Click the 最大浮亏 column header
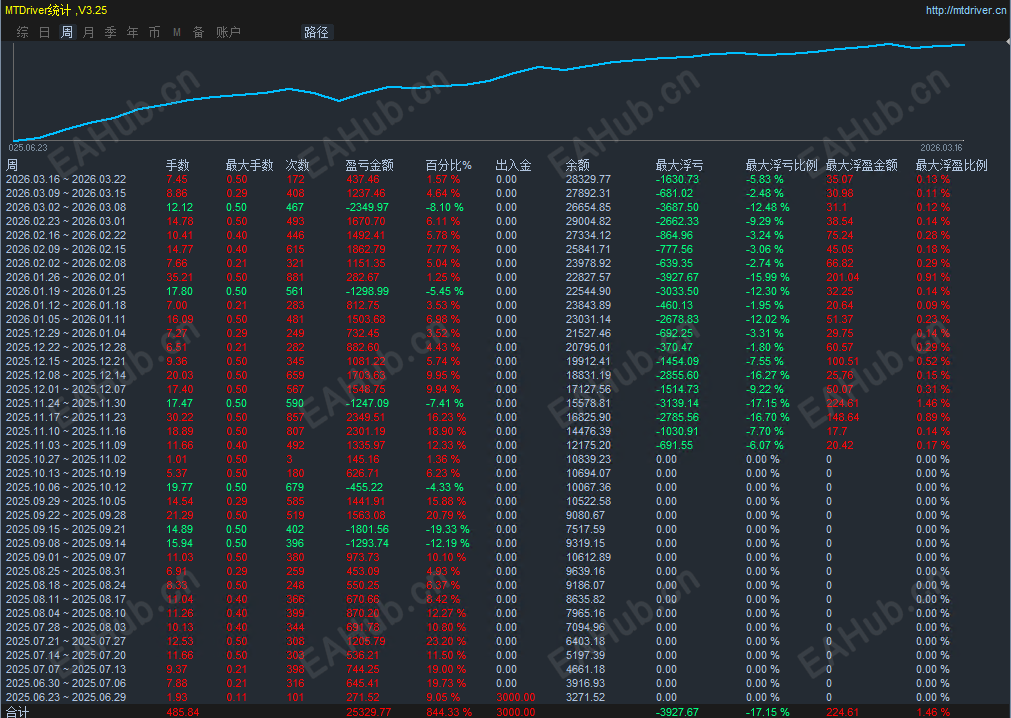The width and height of the screenshot is (1011, 718). point(679,165)
